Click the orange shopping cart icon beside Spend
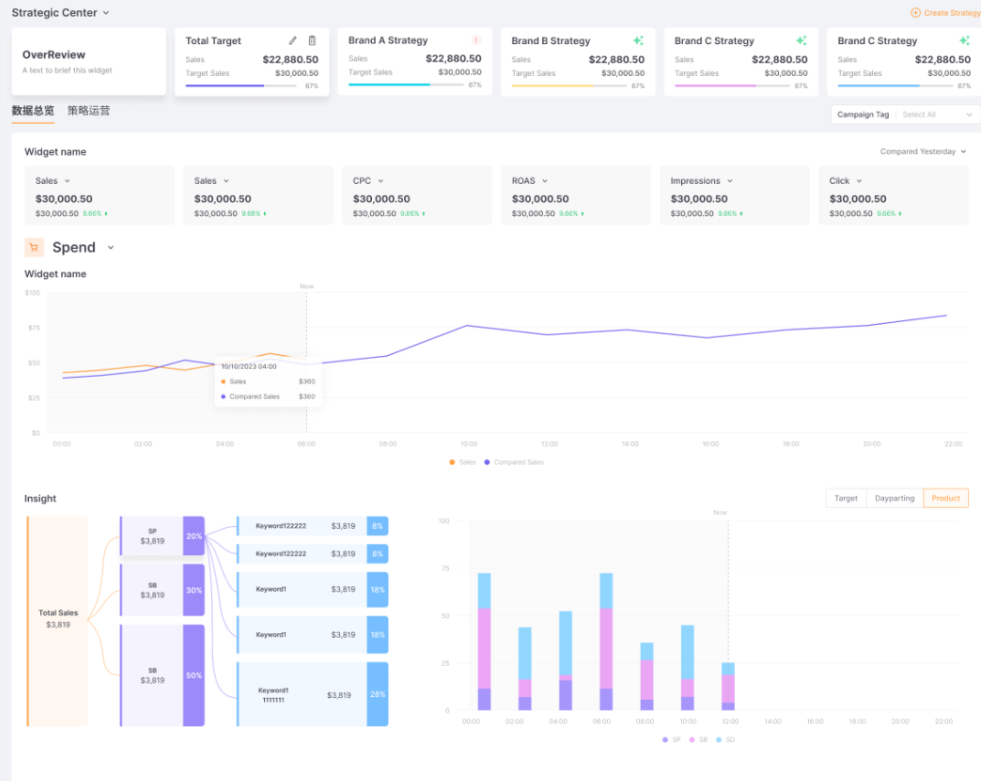This screenshot has height=781, width=990. pyautogui.click(x=34, y=247)
